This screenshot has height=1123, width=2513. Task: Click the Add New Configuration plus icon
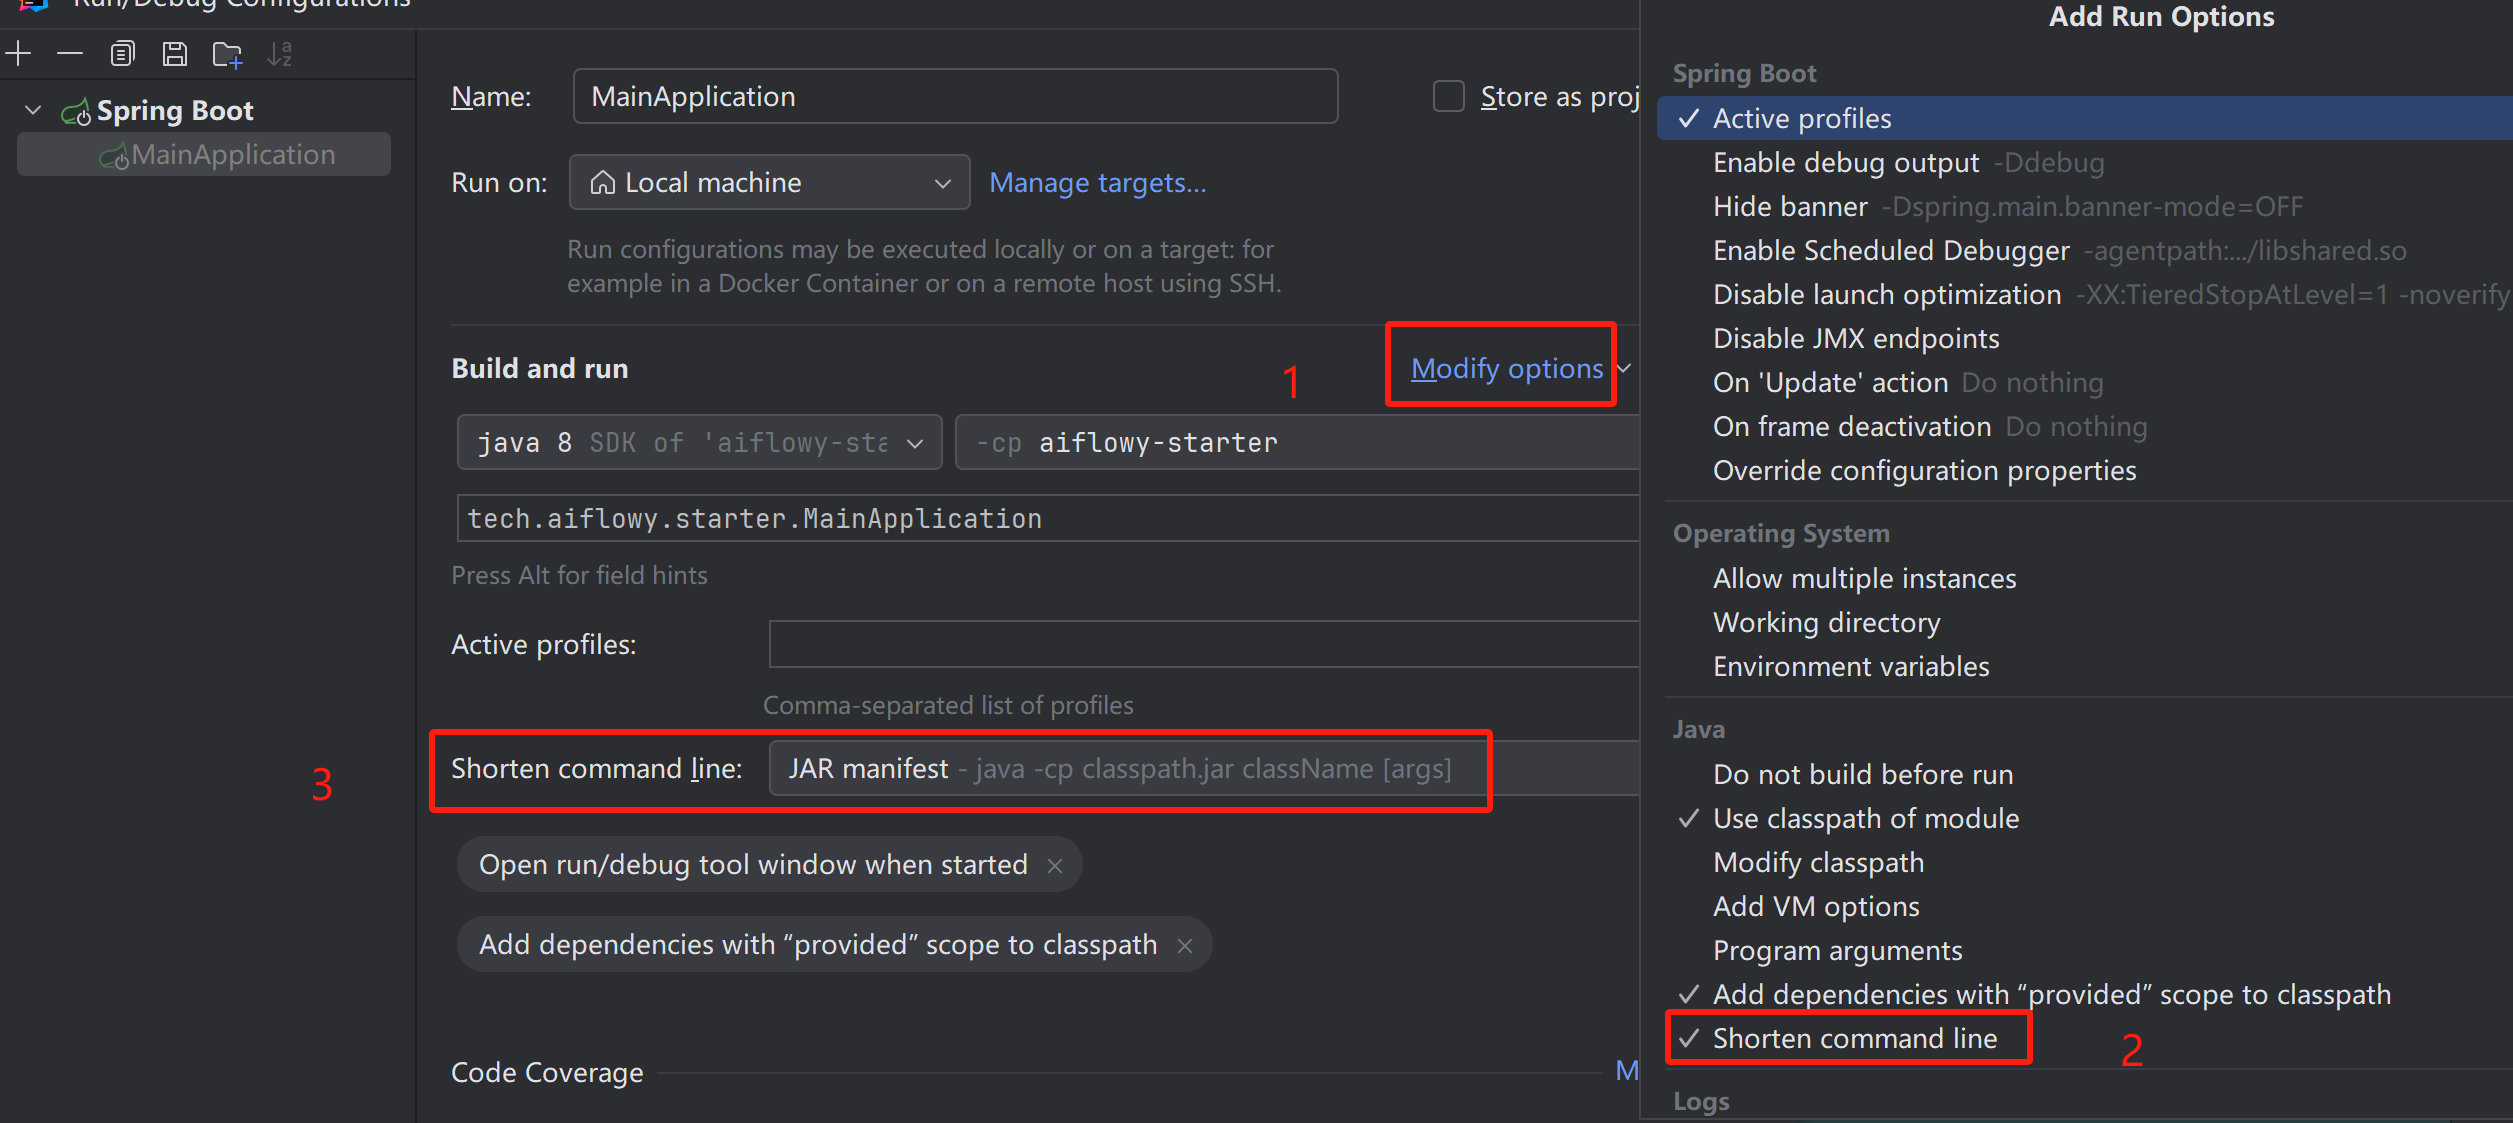pyautogui.click(x=19, y=54)
